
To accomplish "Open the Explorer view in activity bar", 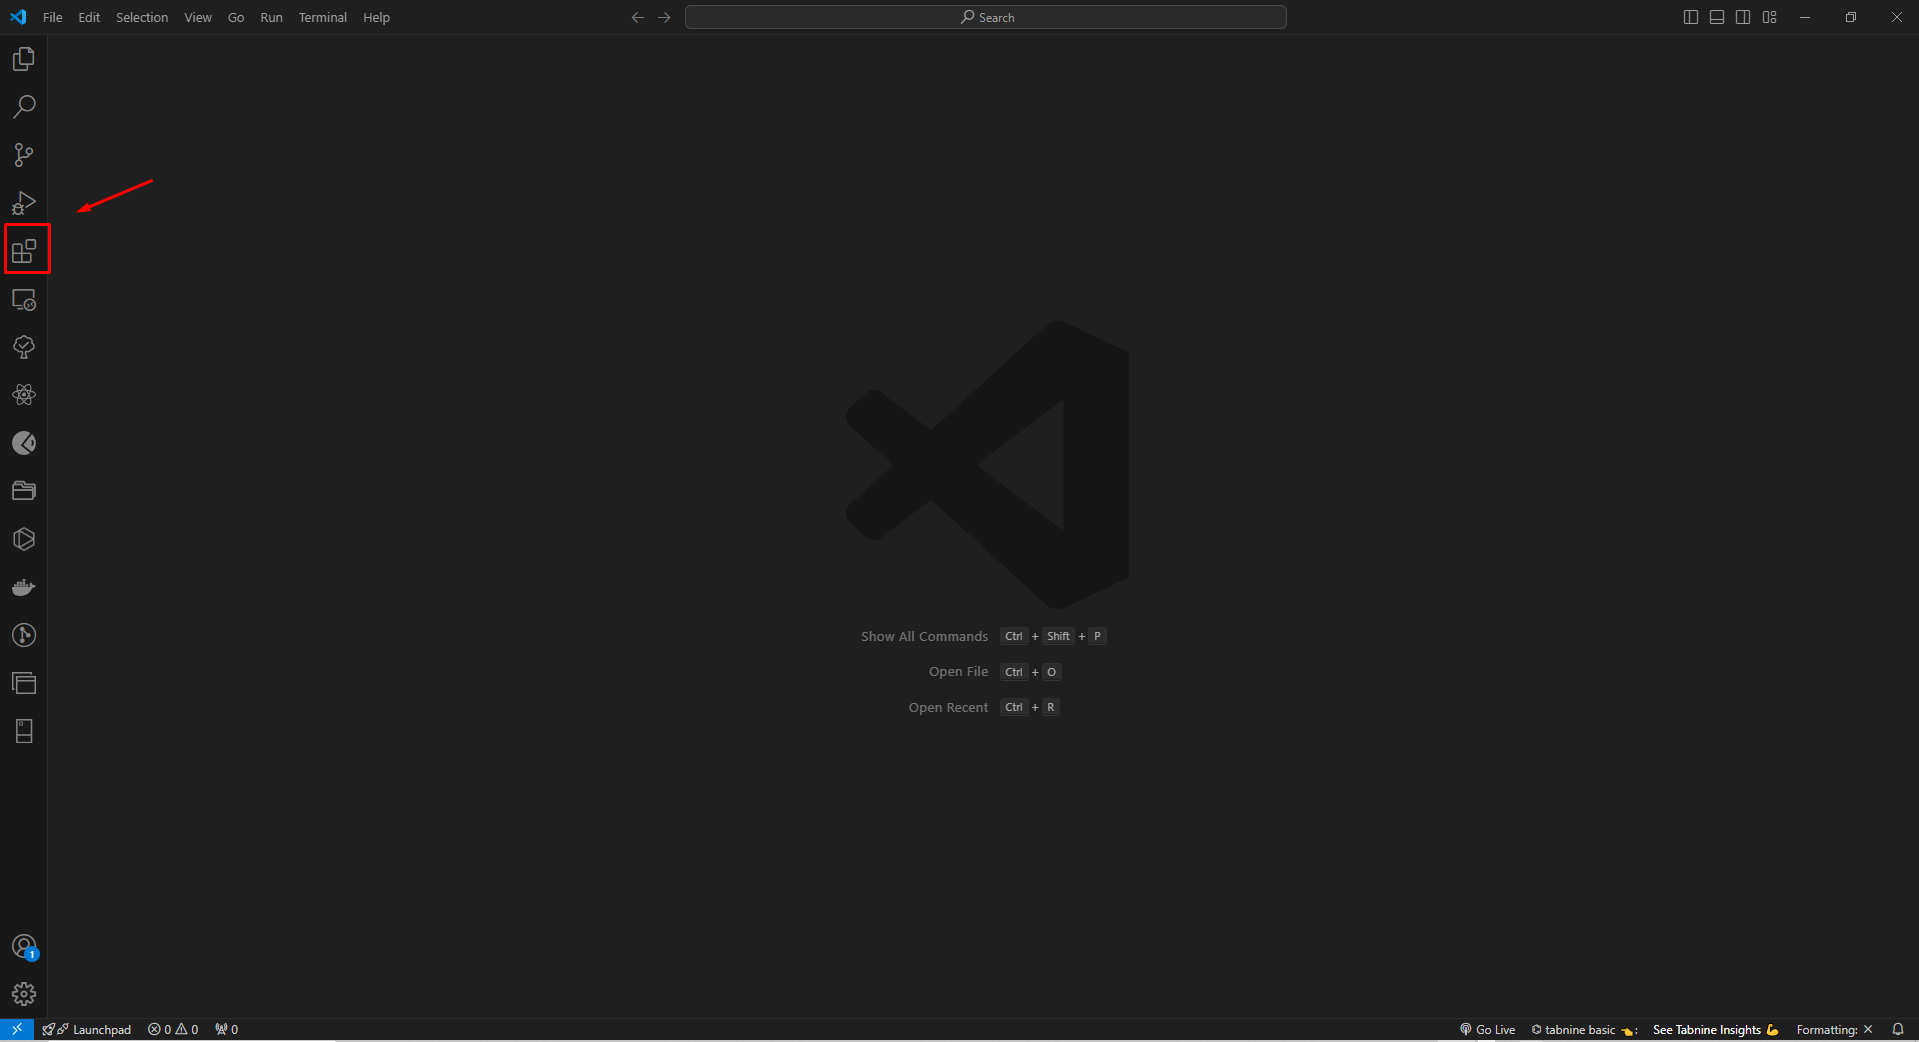I will pyautogui.click(x=24, y=59).
